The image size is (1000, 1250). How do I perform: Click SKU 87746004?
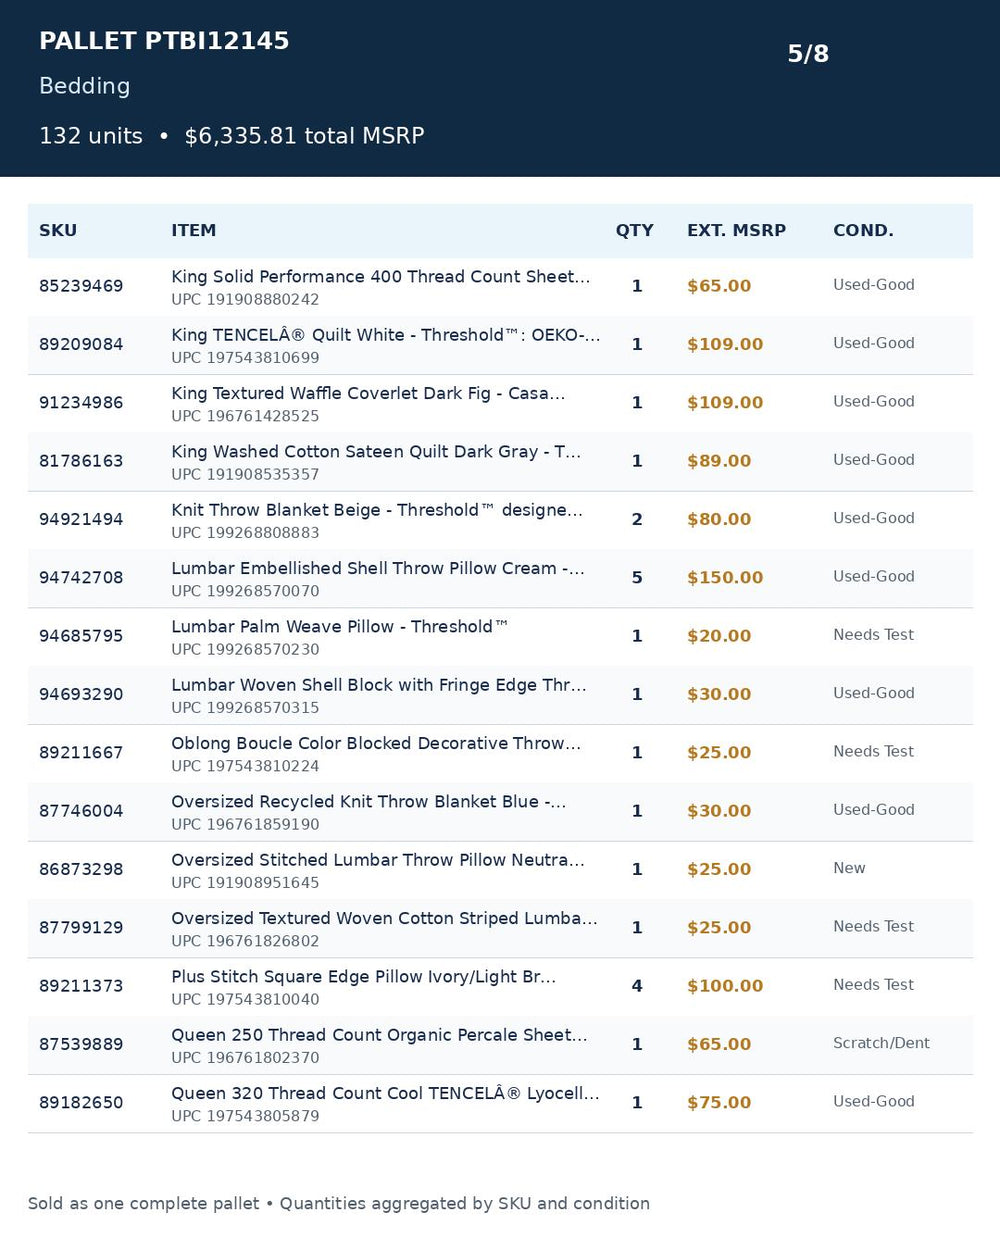[x=81, y=811]
